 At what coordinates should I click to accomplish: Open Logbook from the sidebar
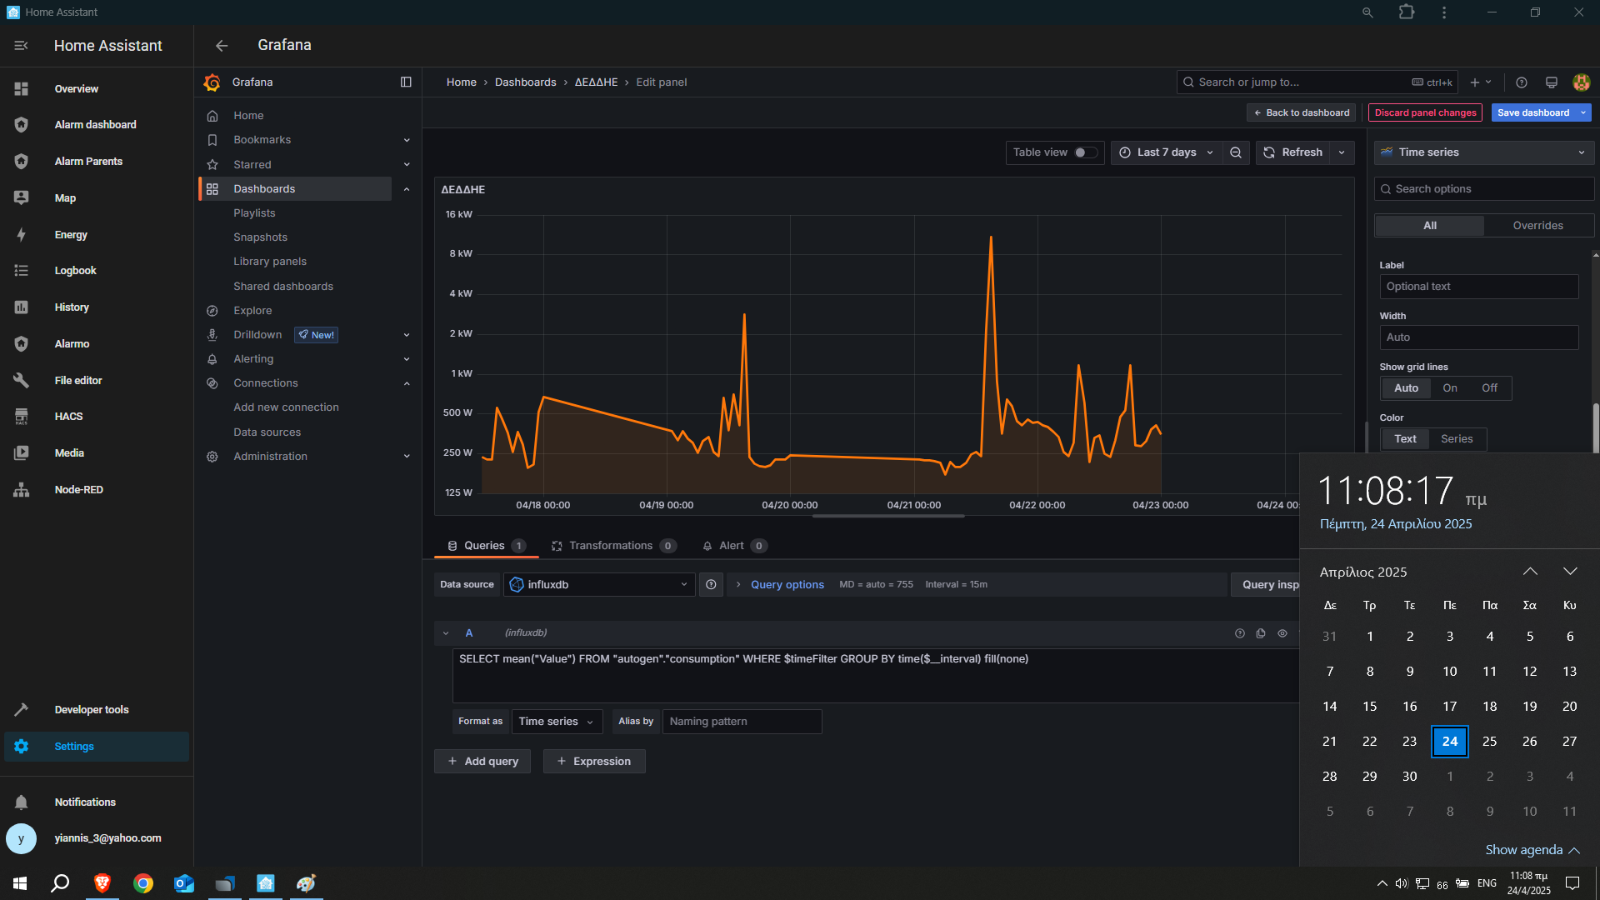(x=97, y=271)
